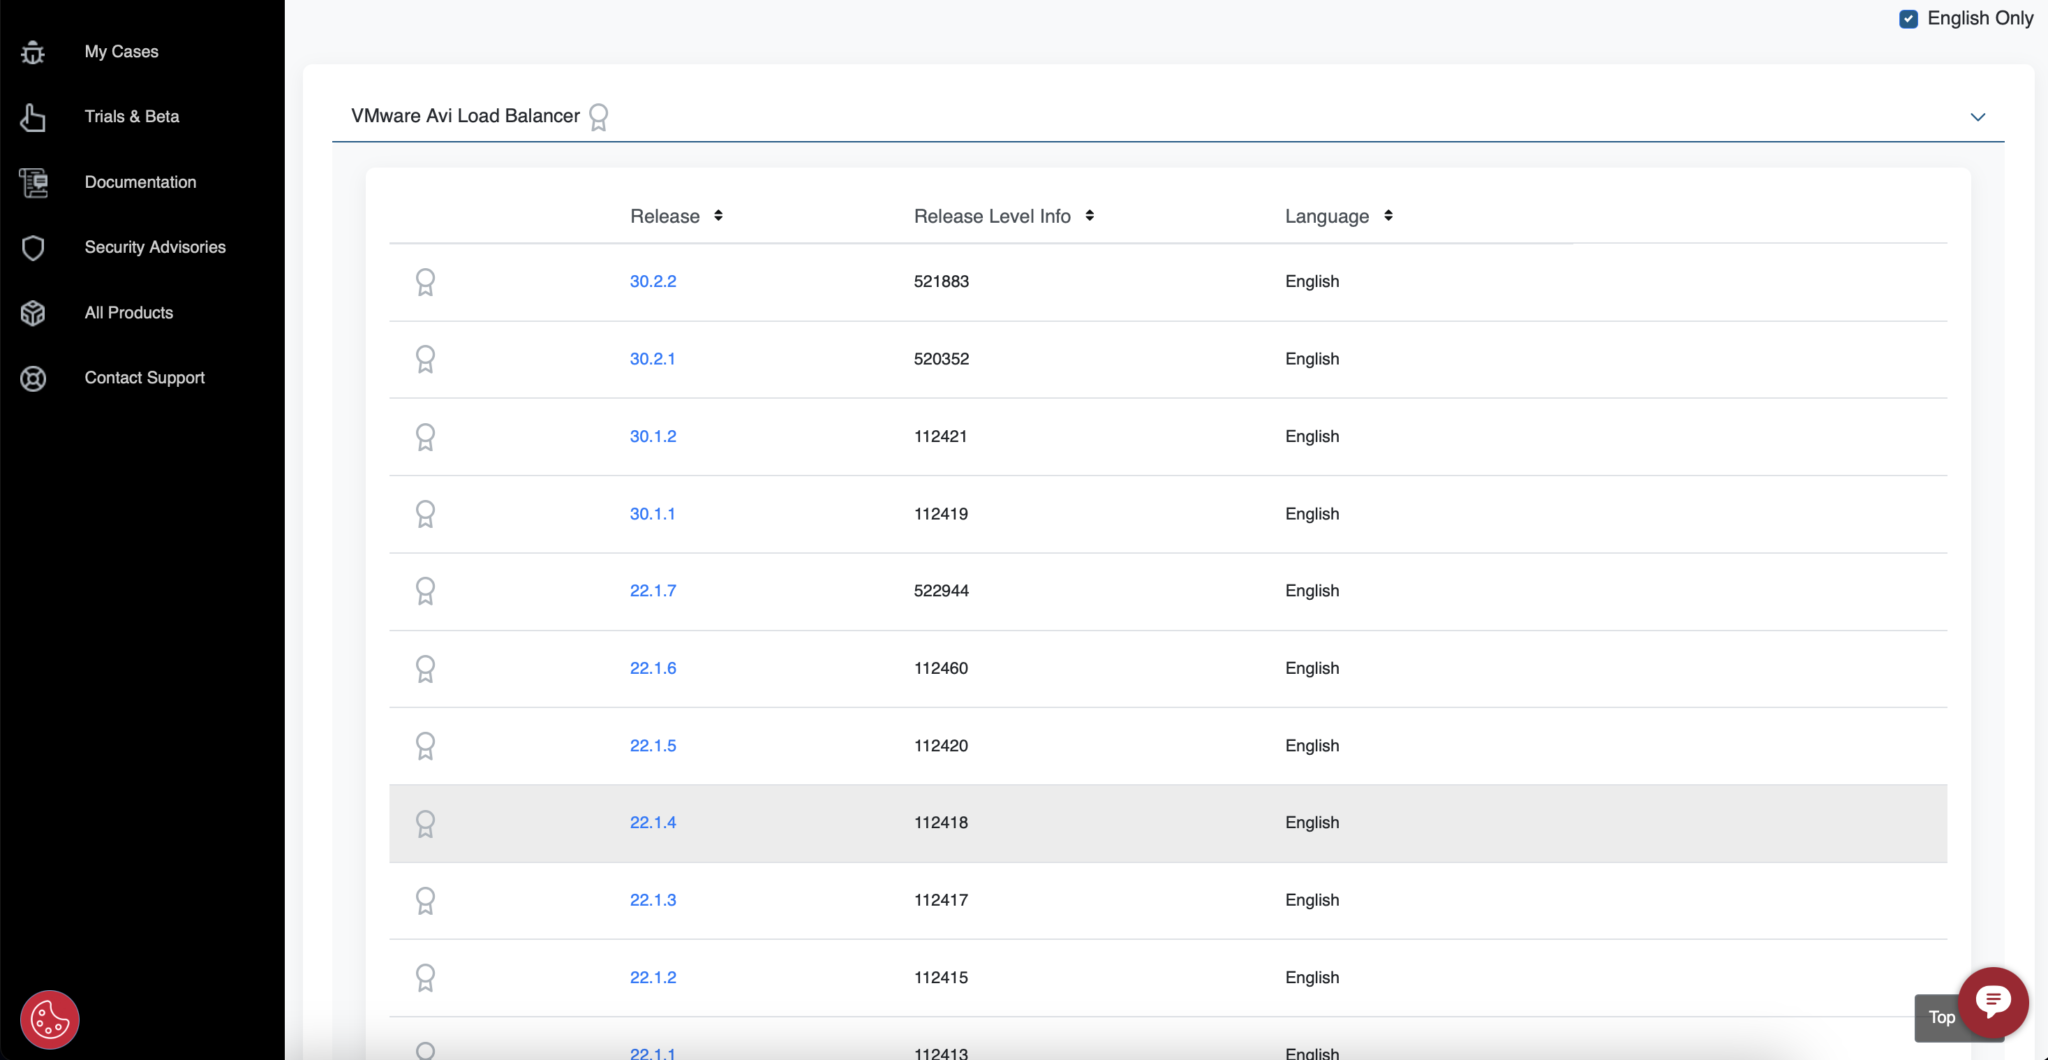Open release 30.2.1 details
This screenshot has width=2048, height=1060.
652,358
